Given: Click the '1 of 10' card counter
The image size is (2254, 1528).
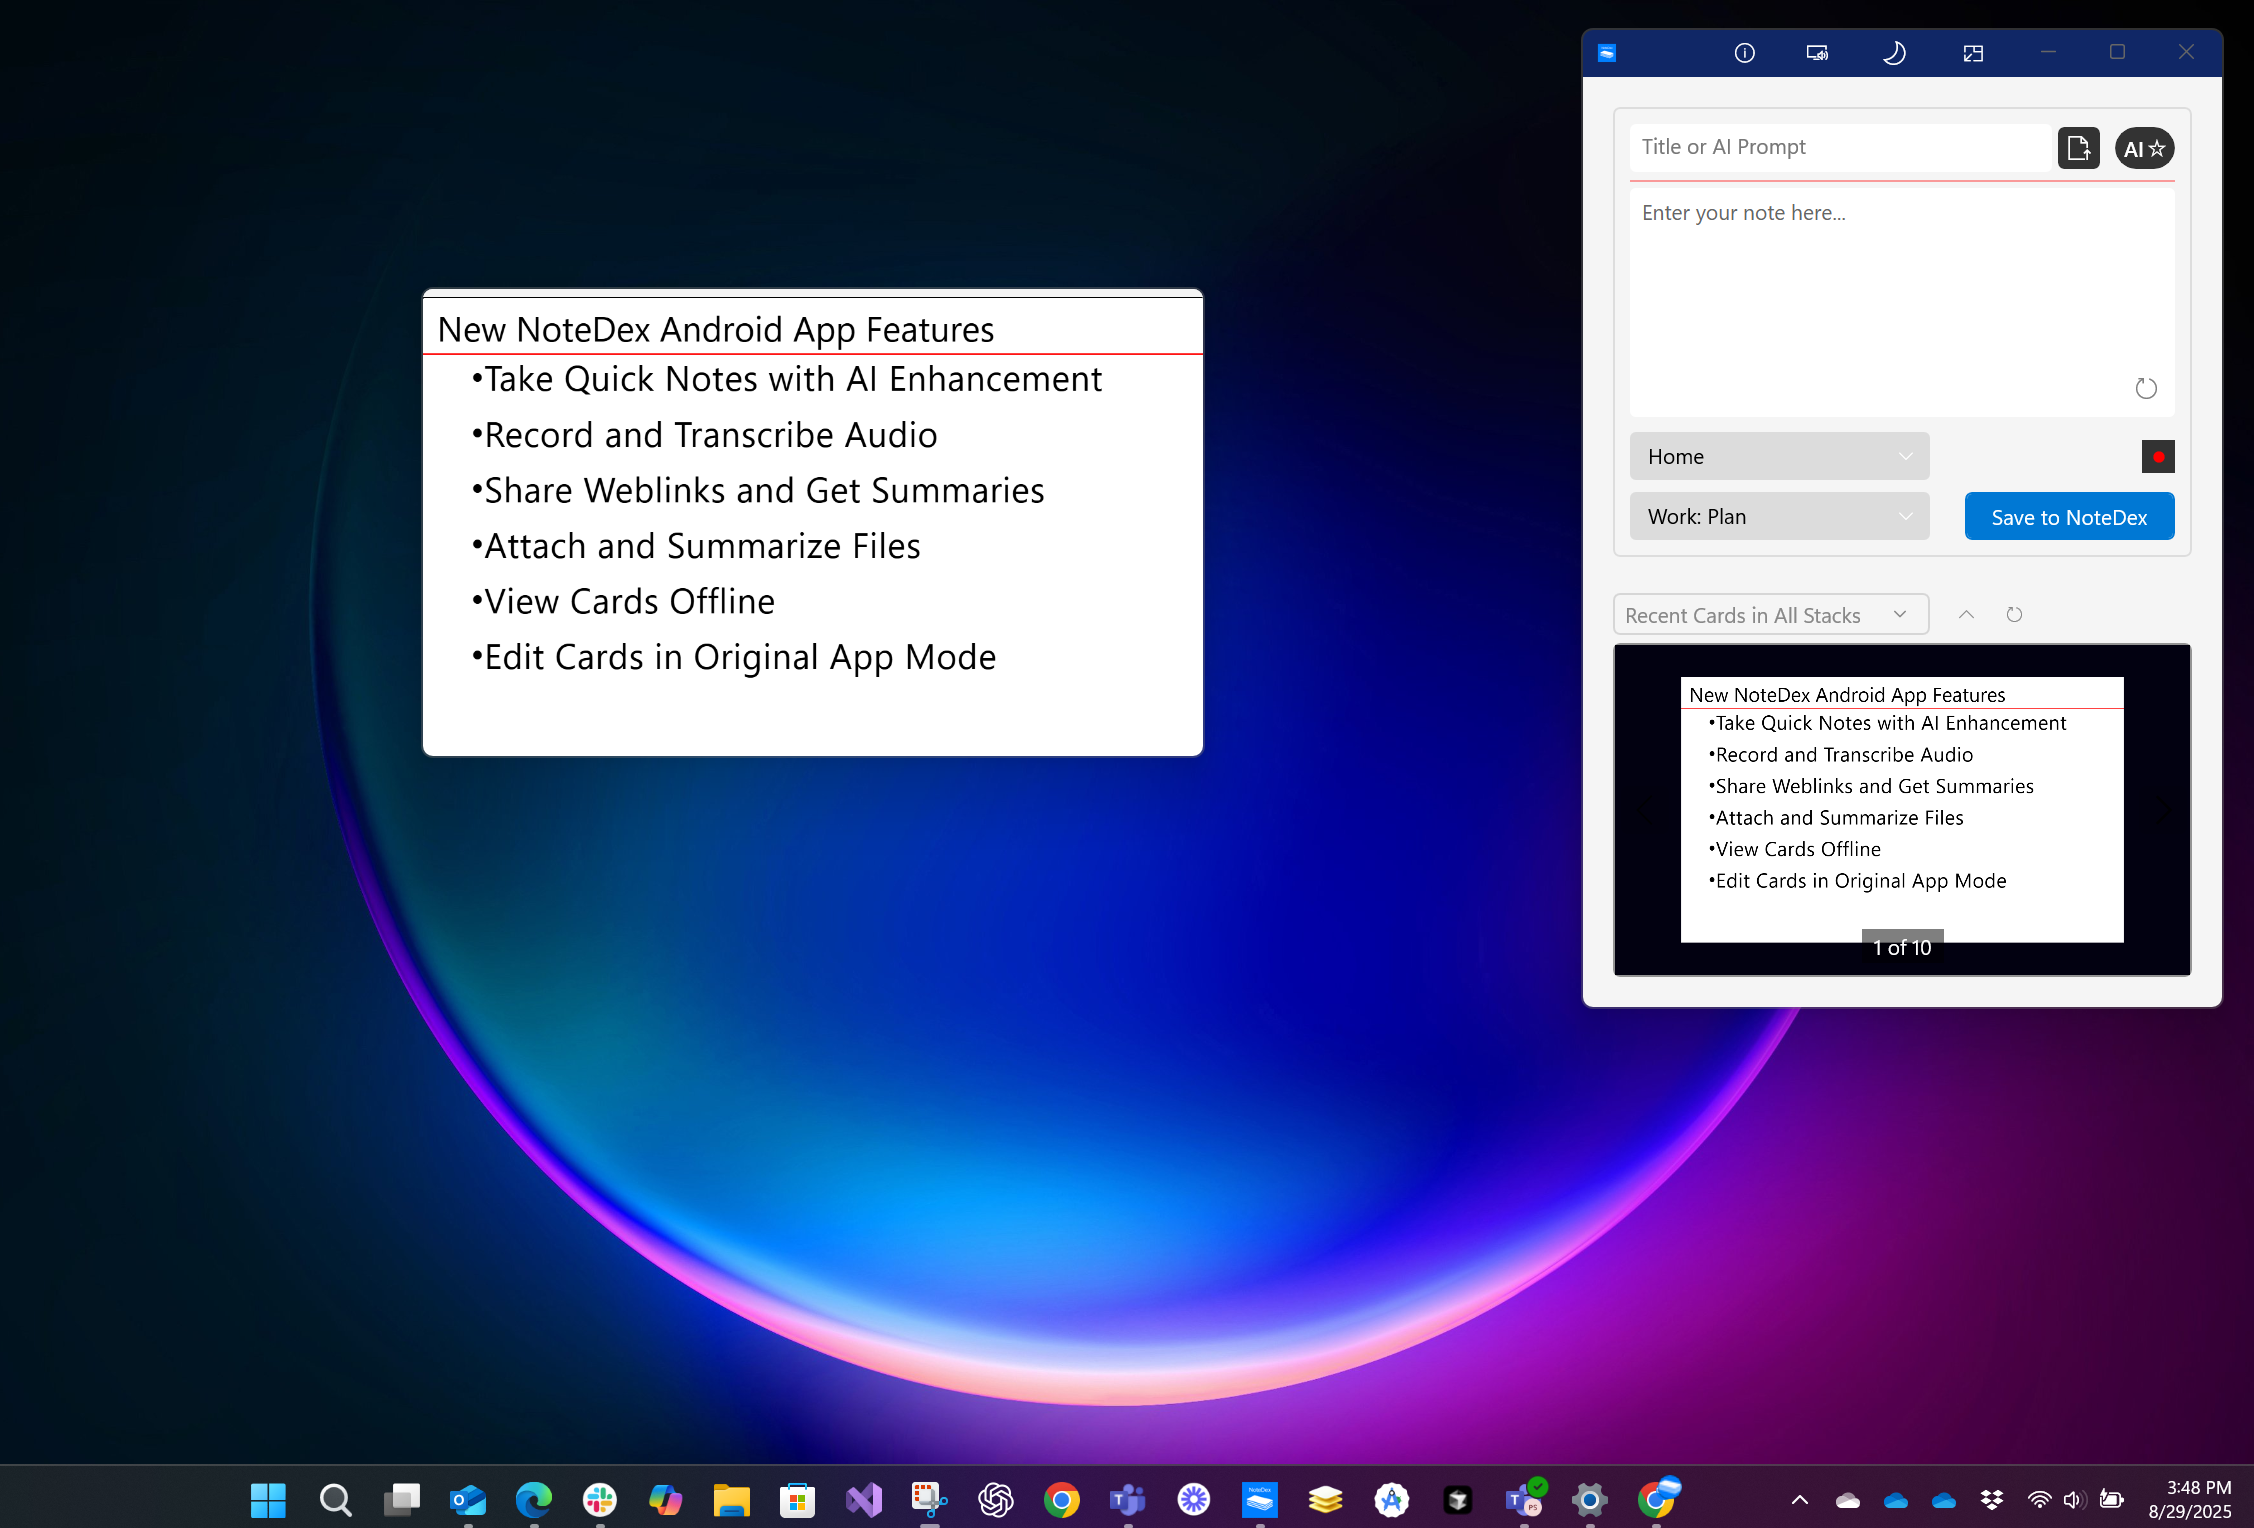Looking at the screenshot, I should click(x=1902, y=947).
